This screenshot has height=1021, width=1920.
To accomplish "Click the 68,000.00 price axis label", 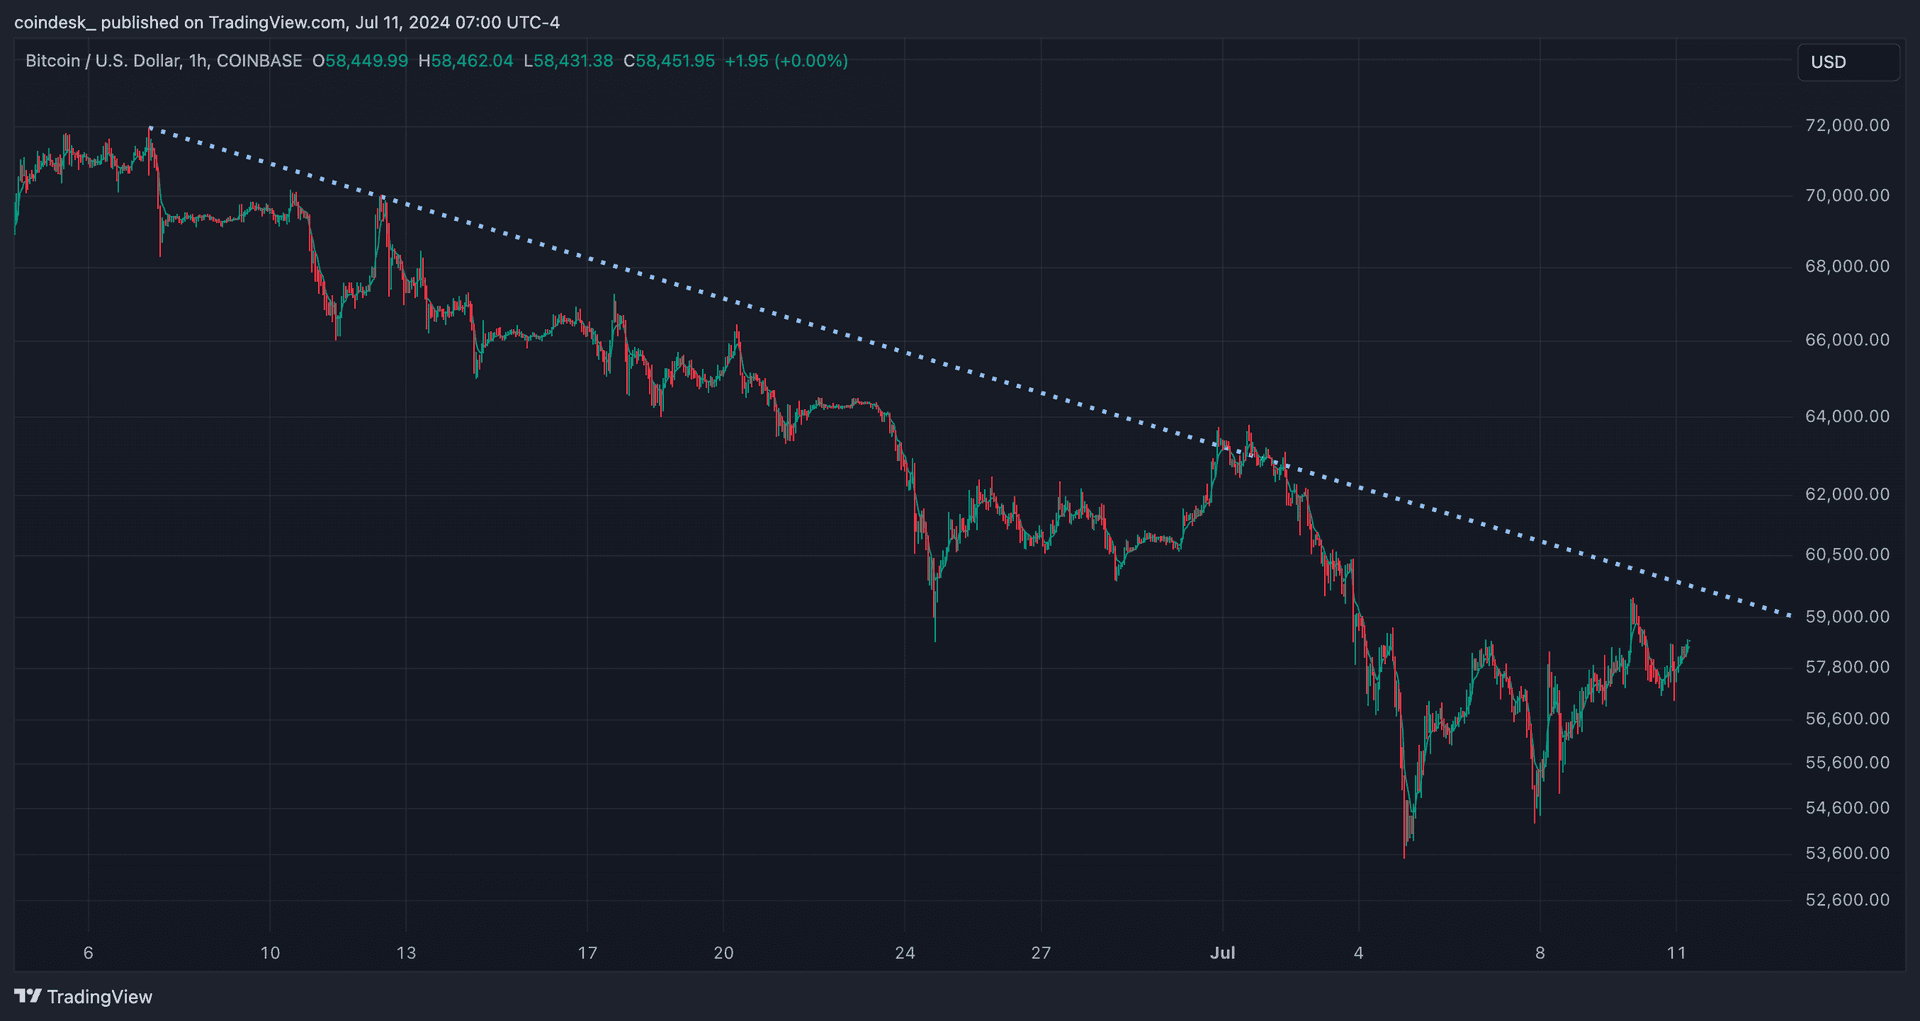I will pyautogui.click(x=1847, y=266).
